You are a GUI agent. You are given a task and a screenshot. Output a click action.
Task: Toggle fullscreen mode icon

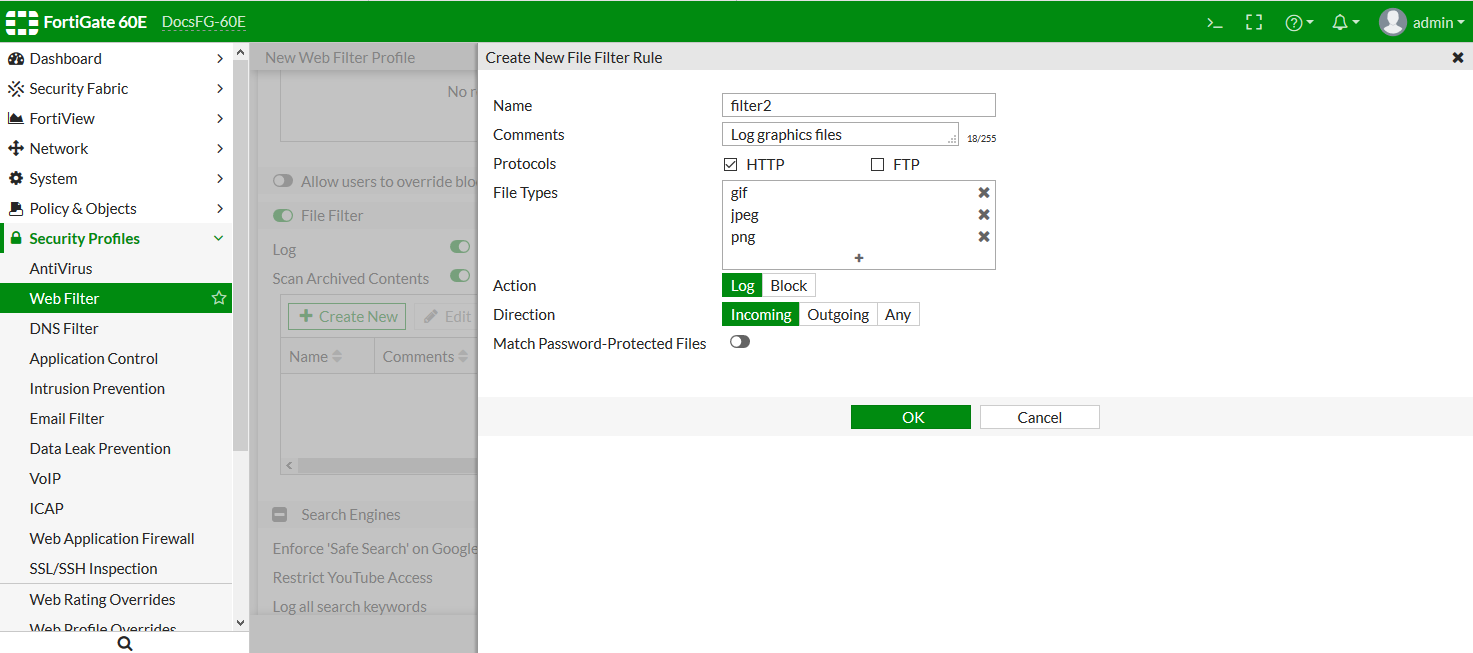1254,22
